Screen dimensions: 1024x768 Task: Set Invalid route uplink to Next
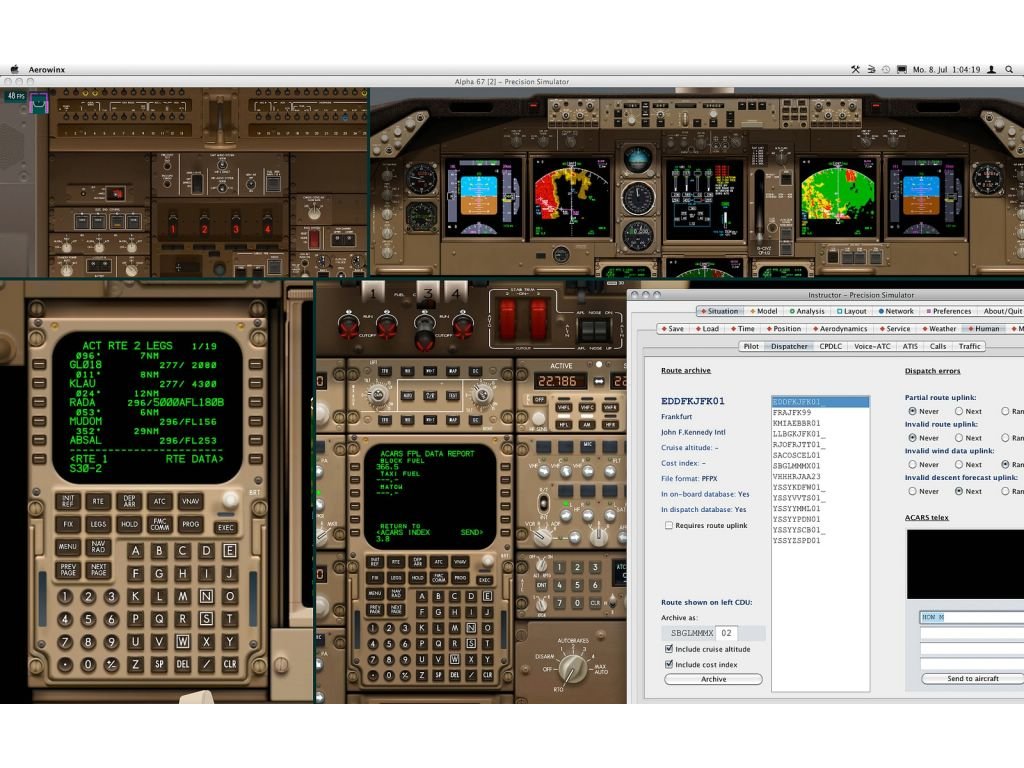(959, 438)
